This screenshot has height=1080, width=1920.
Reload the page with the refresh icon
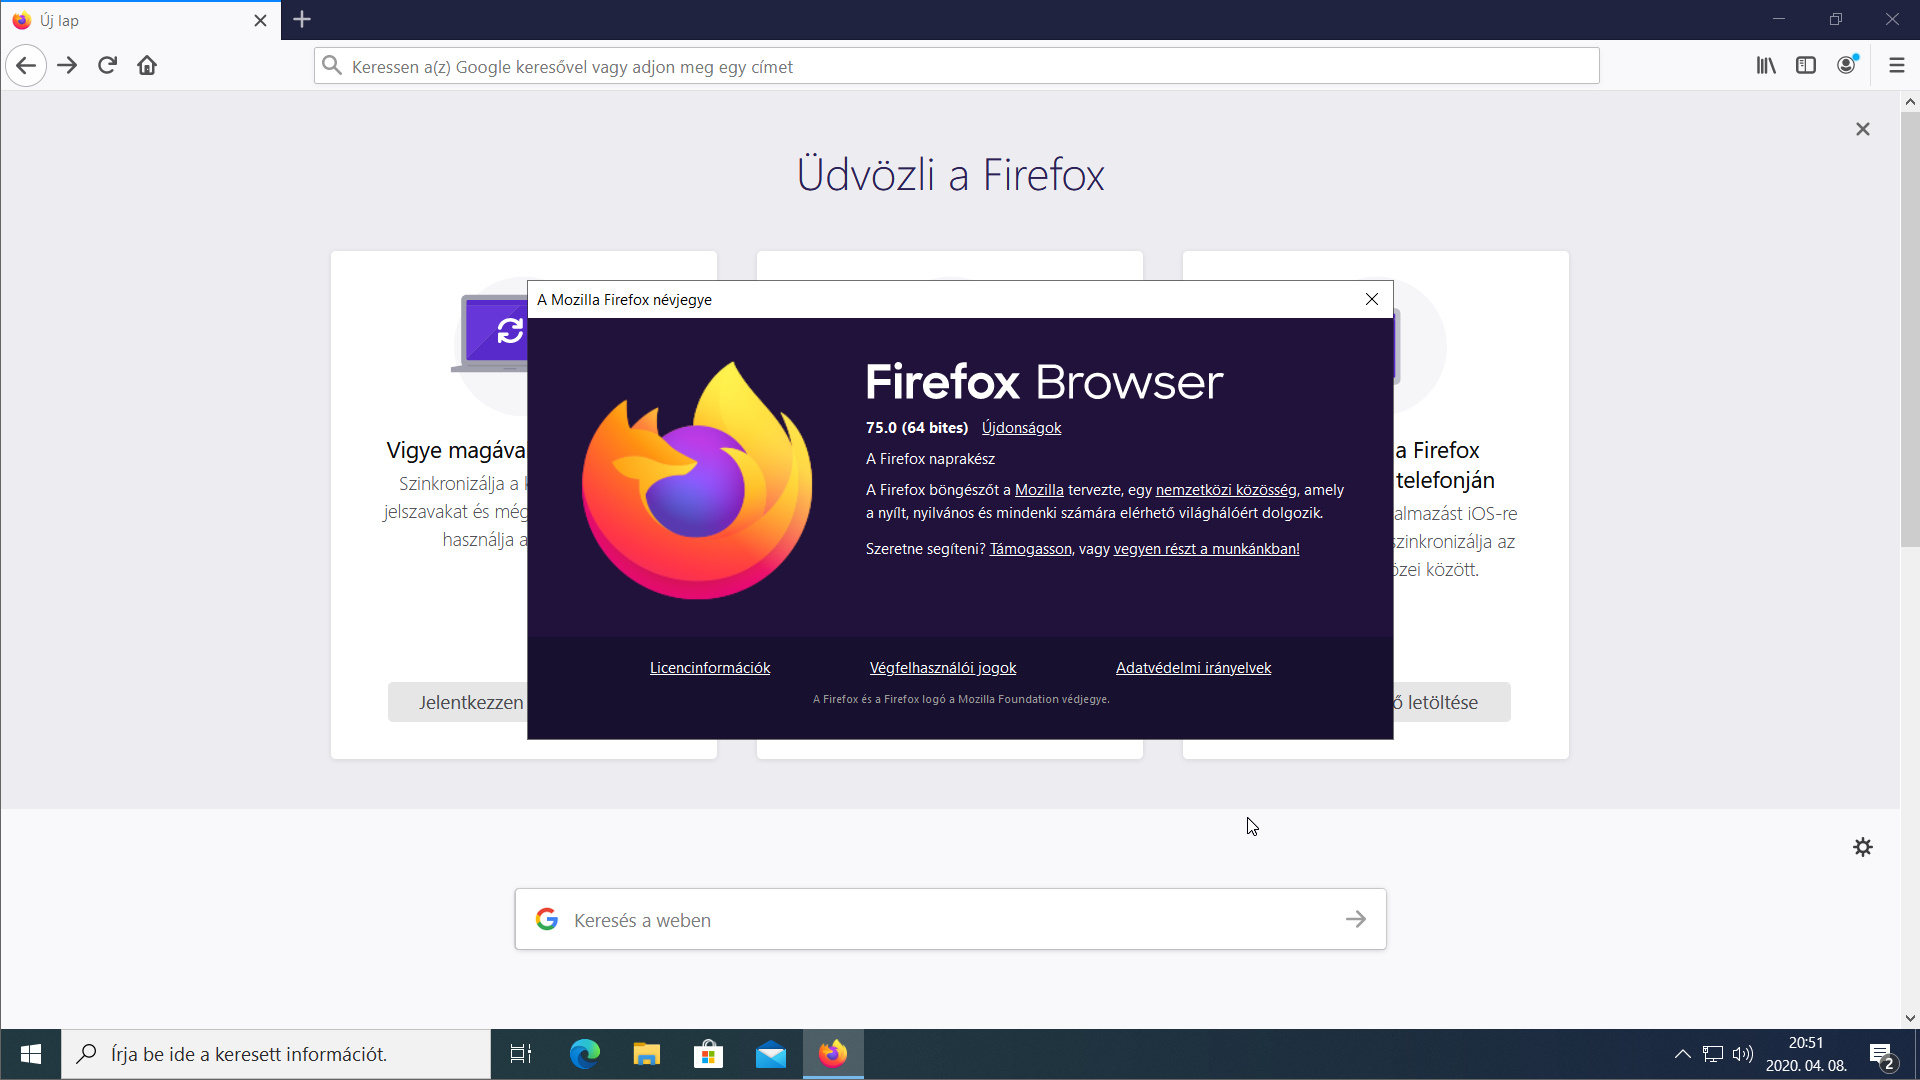(107, 66)
